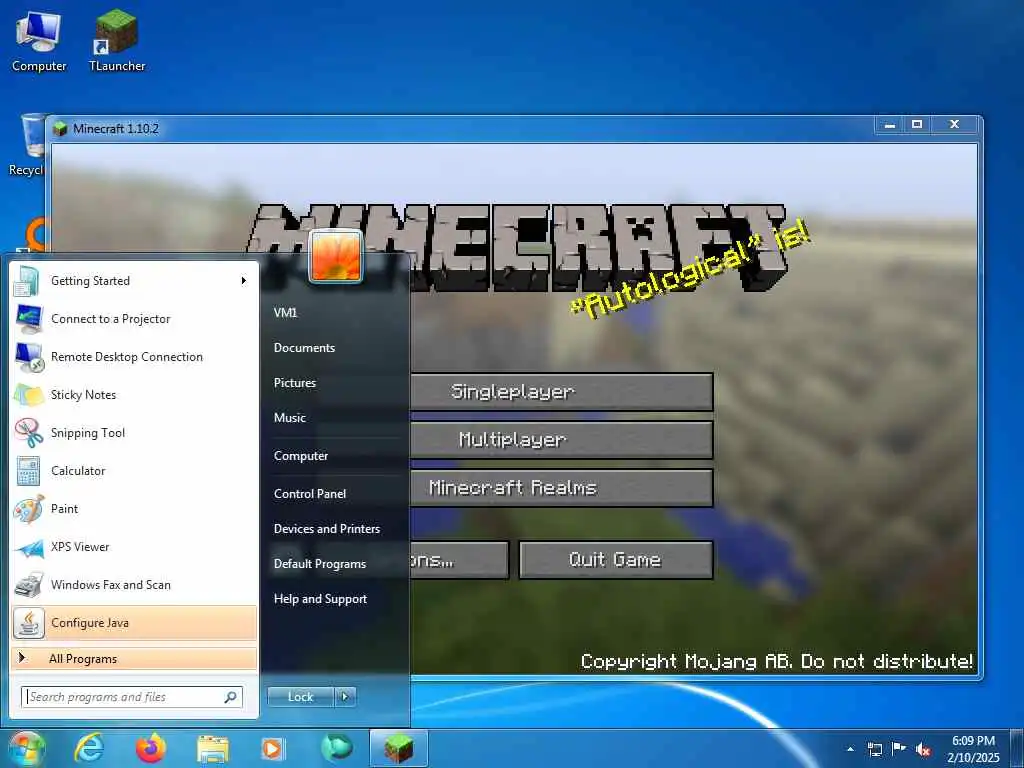The height and width of the screenshot is (768, 1024).
Task: Click the Windows Fax and Scan icon
Action: pyautogui.click(x=28, y=585)
